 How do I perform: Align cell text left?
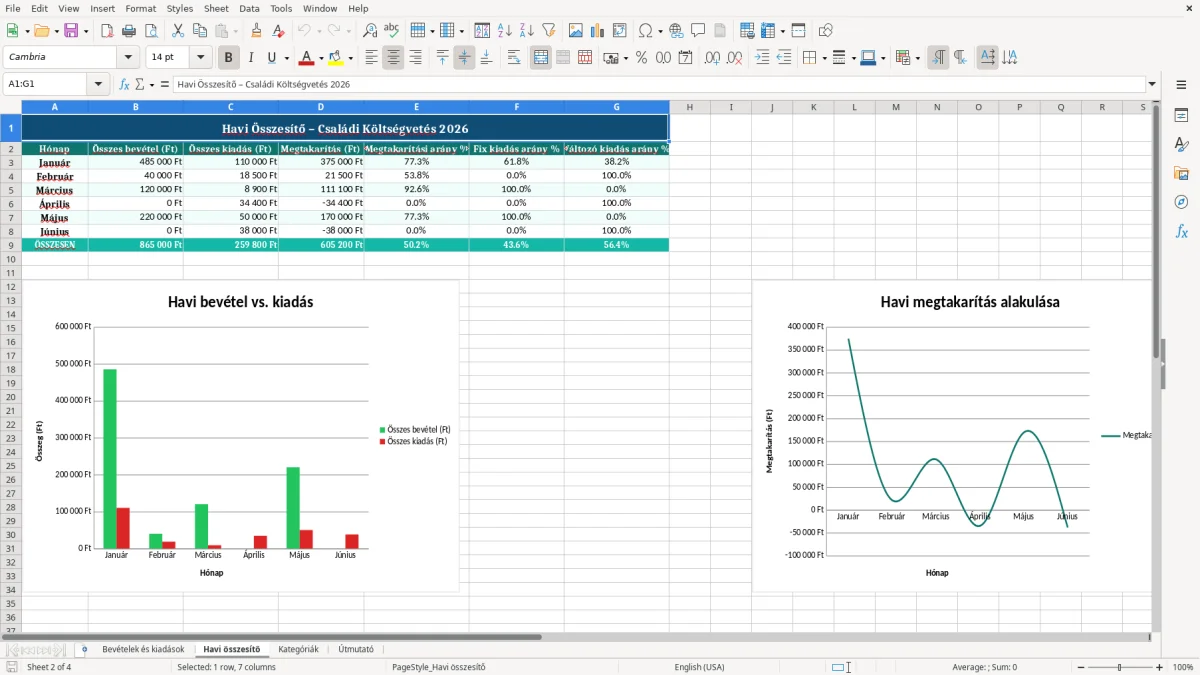[x=372, y=58]
